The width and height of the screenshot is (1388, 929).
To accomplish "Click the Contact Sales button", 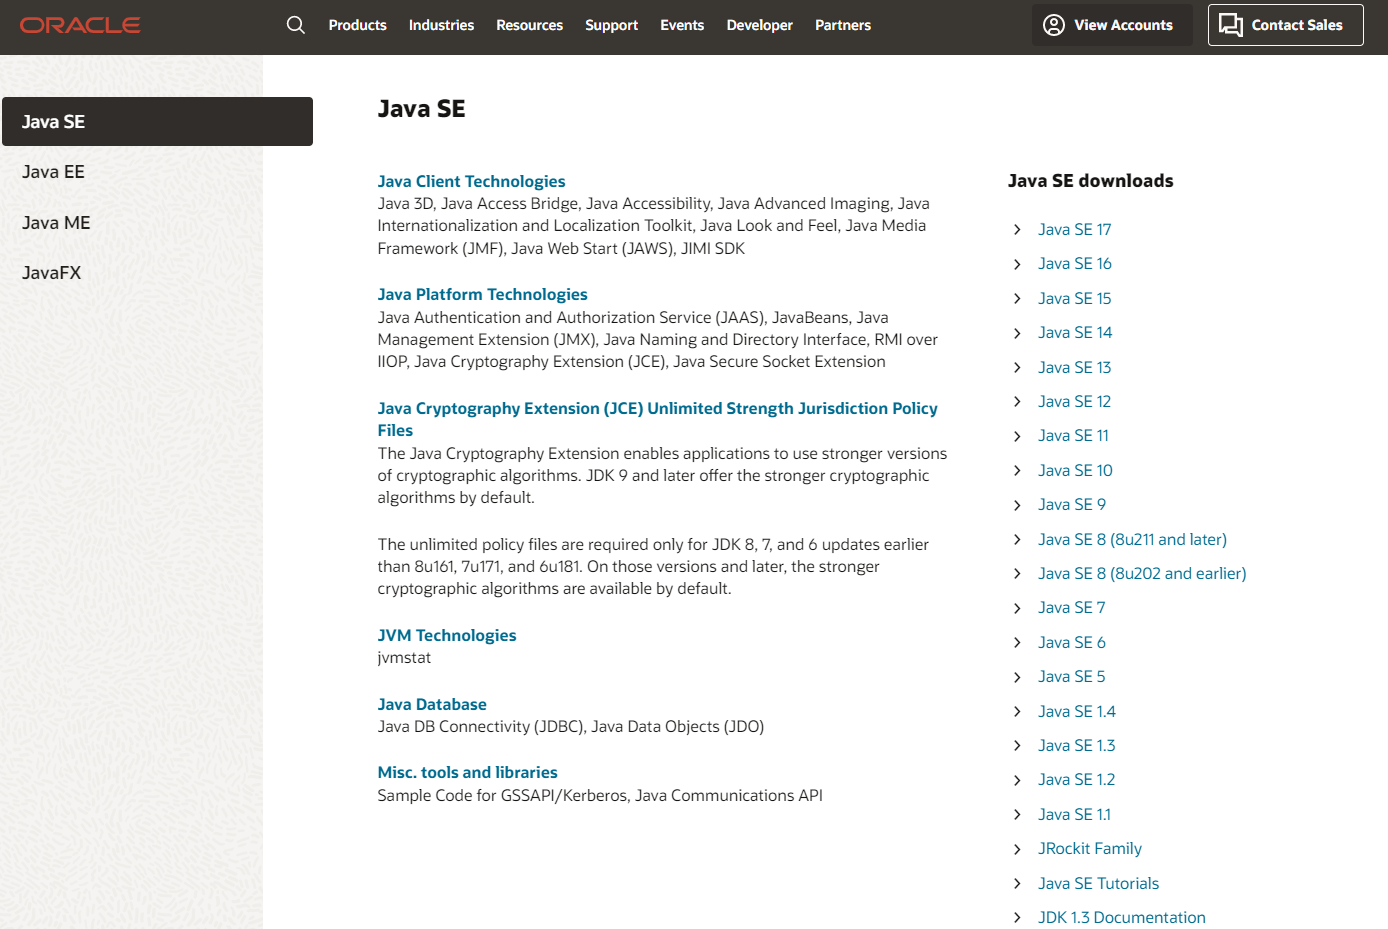I will click(1285, 25).
